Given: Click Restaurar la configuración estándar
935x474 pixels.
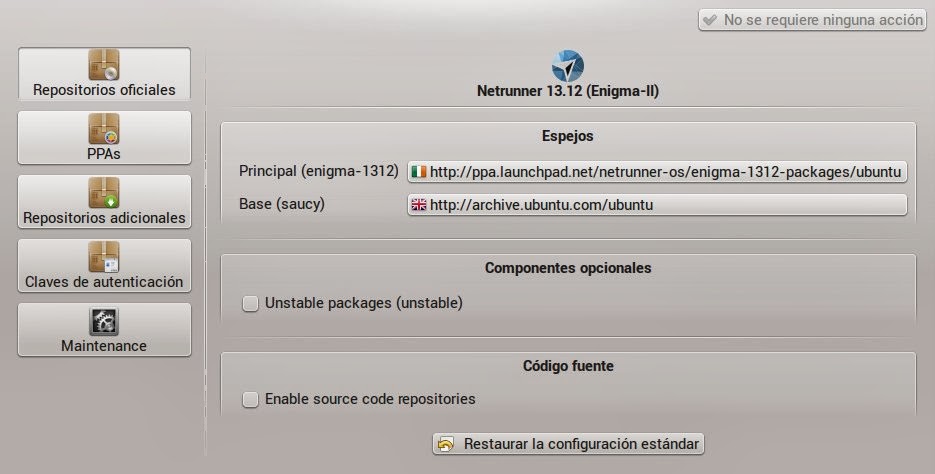Looking at the screenshot, I should coord(568,444).
